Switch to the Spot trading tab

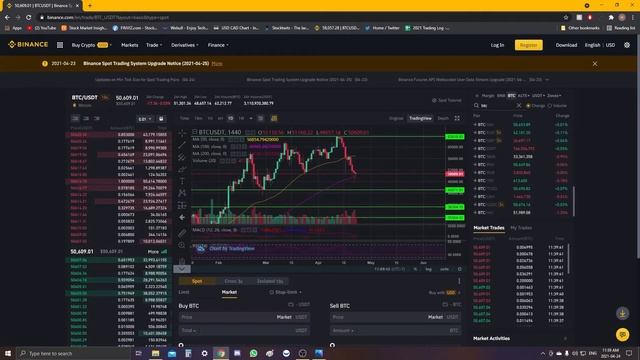click(x=197, y=281)
